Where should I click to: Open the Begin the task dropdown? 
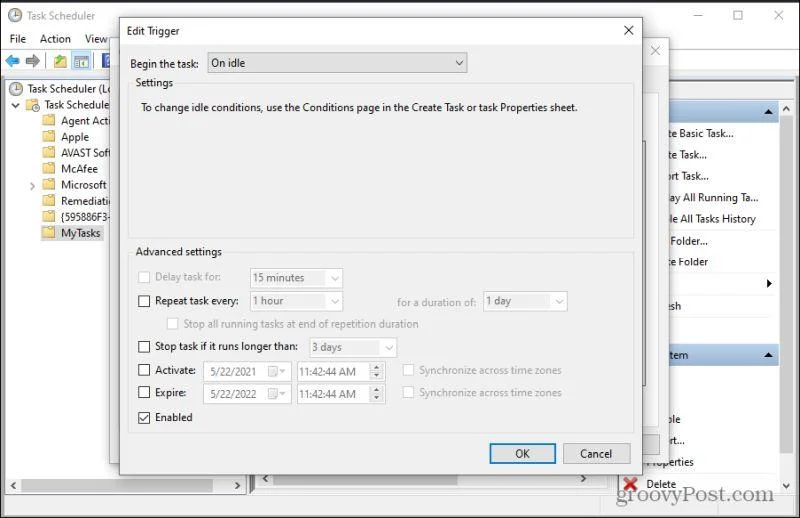pyautogui.click(x=337, y=63)
